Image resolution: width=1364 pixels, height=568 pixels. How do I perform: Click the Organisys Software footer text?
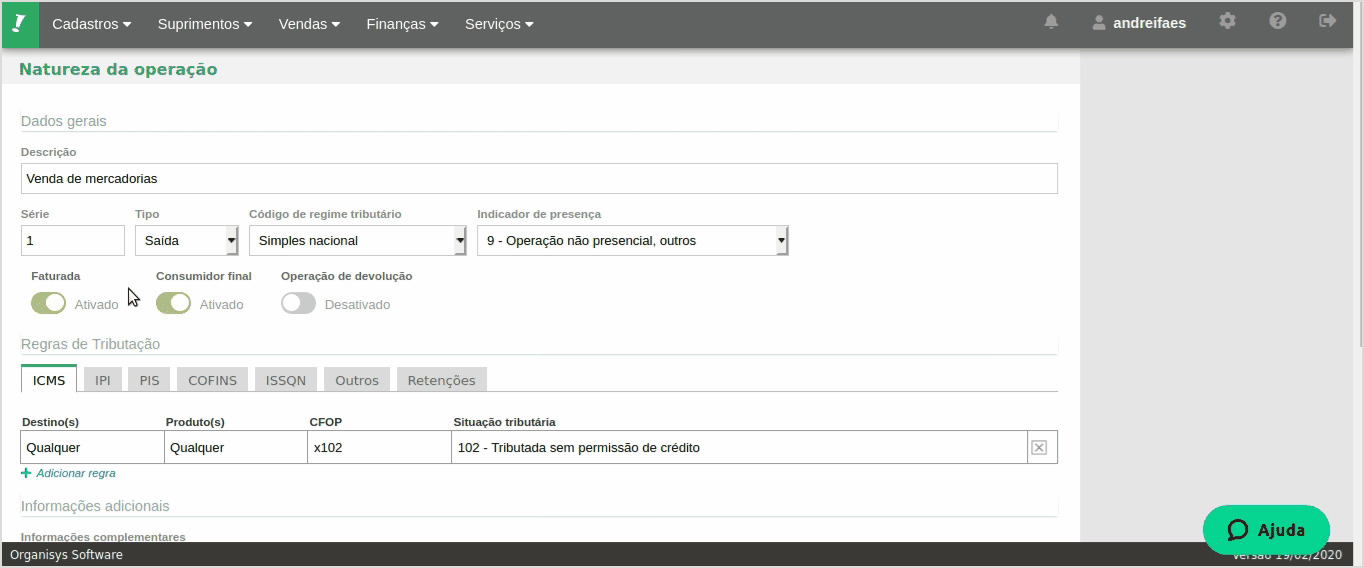(66, 555)
